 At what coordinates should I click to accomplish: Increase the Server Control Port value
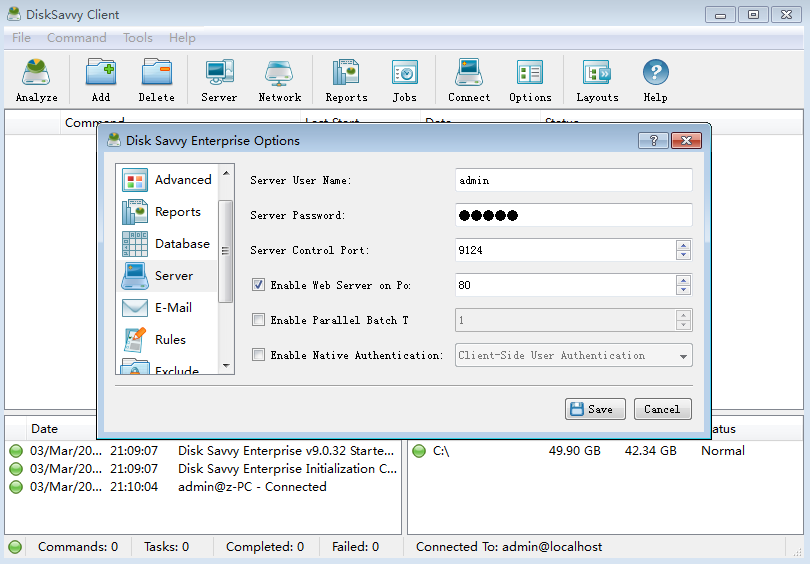click(x=683, y=245)
